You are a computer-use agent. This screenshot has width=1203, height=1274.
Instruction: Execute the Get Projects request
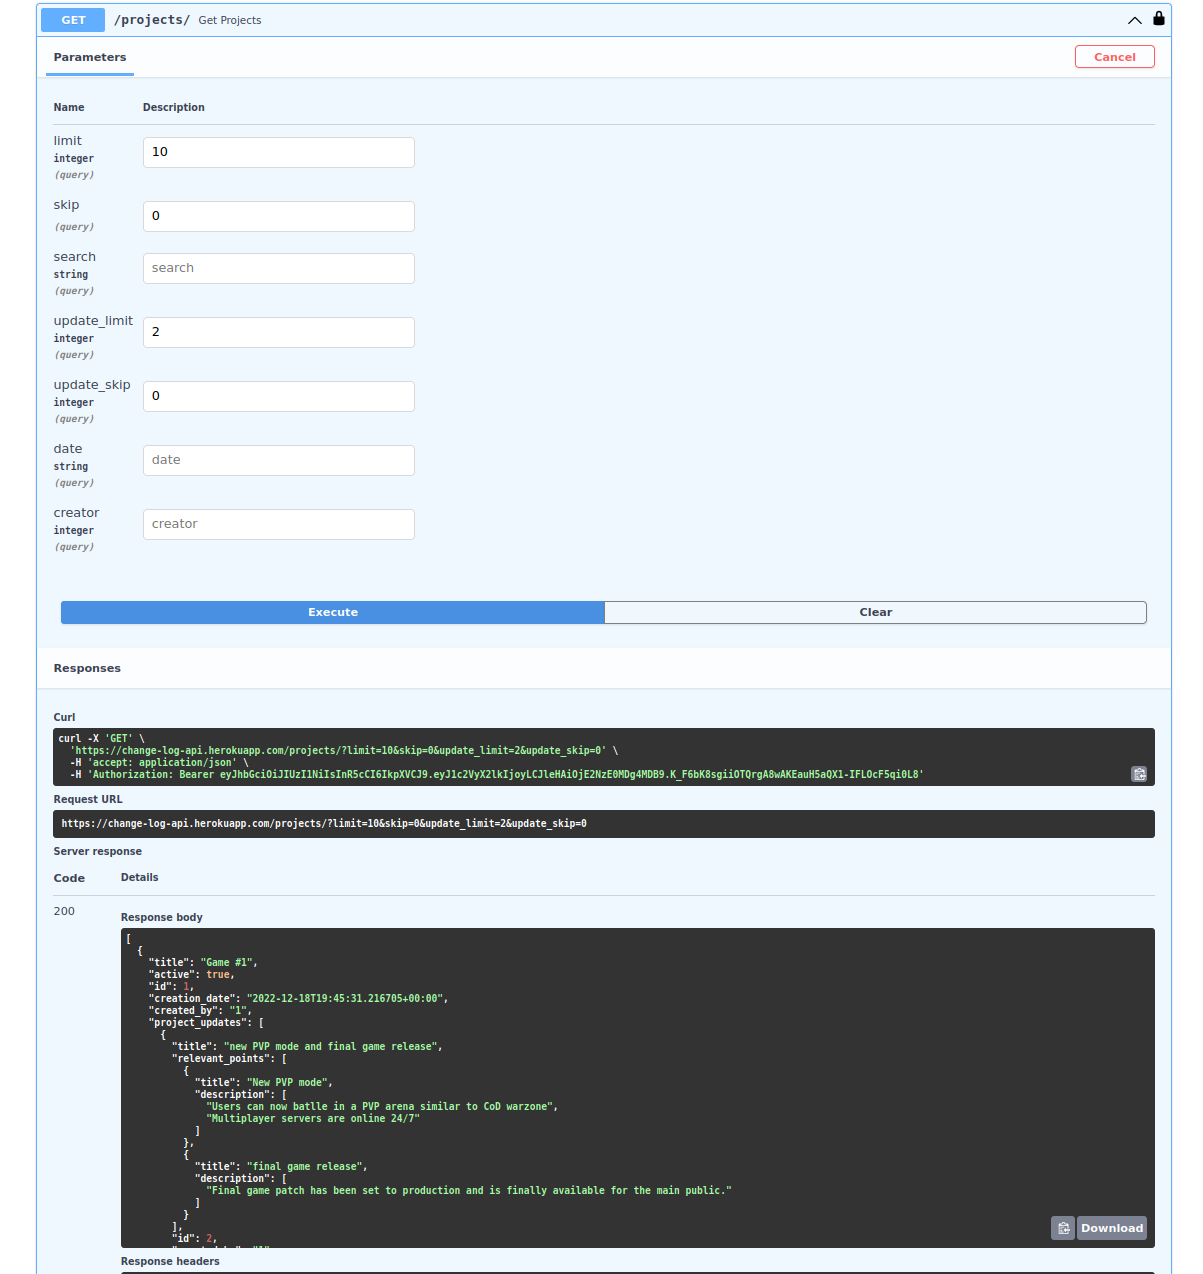[x=333, y=612]
